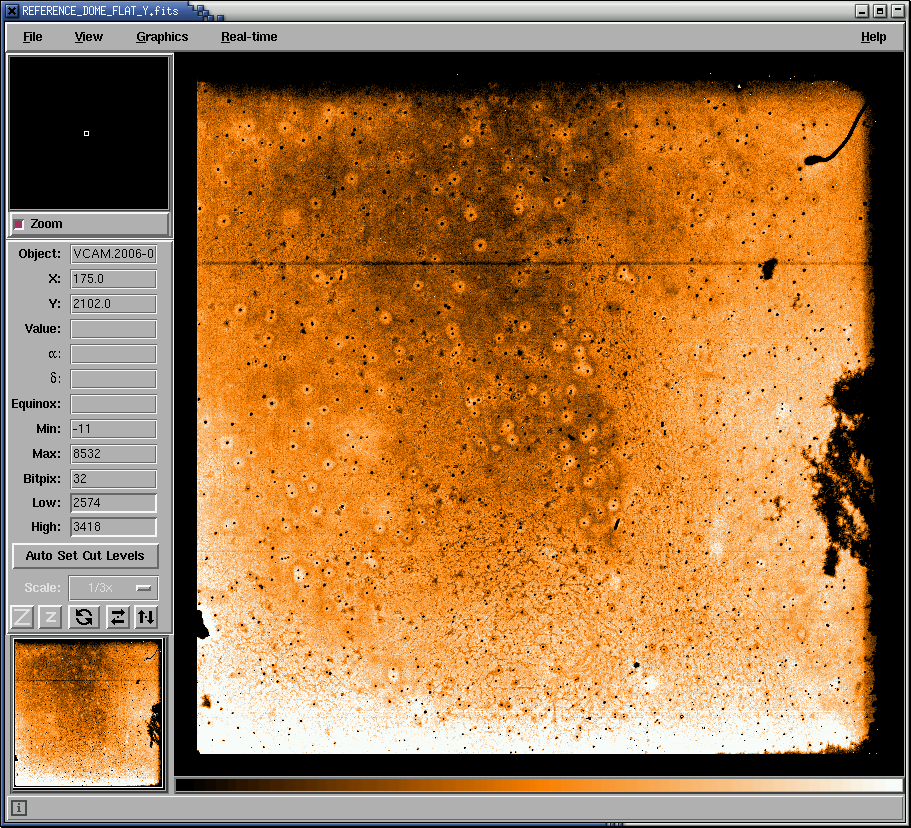Click the small z zoom-out icon
Screen dimensions: 911x828
(50, 617)
